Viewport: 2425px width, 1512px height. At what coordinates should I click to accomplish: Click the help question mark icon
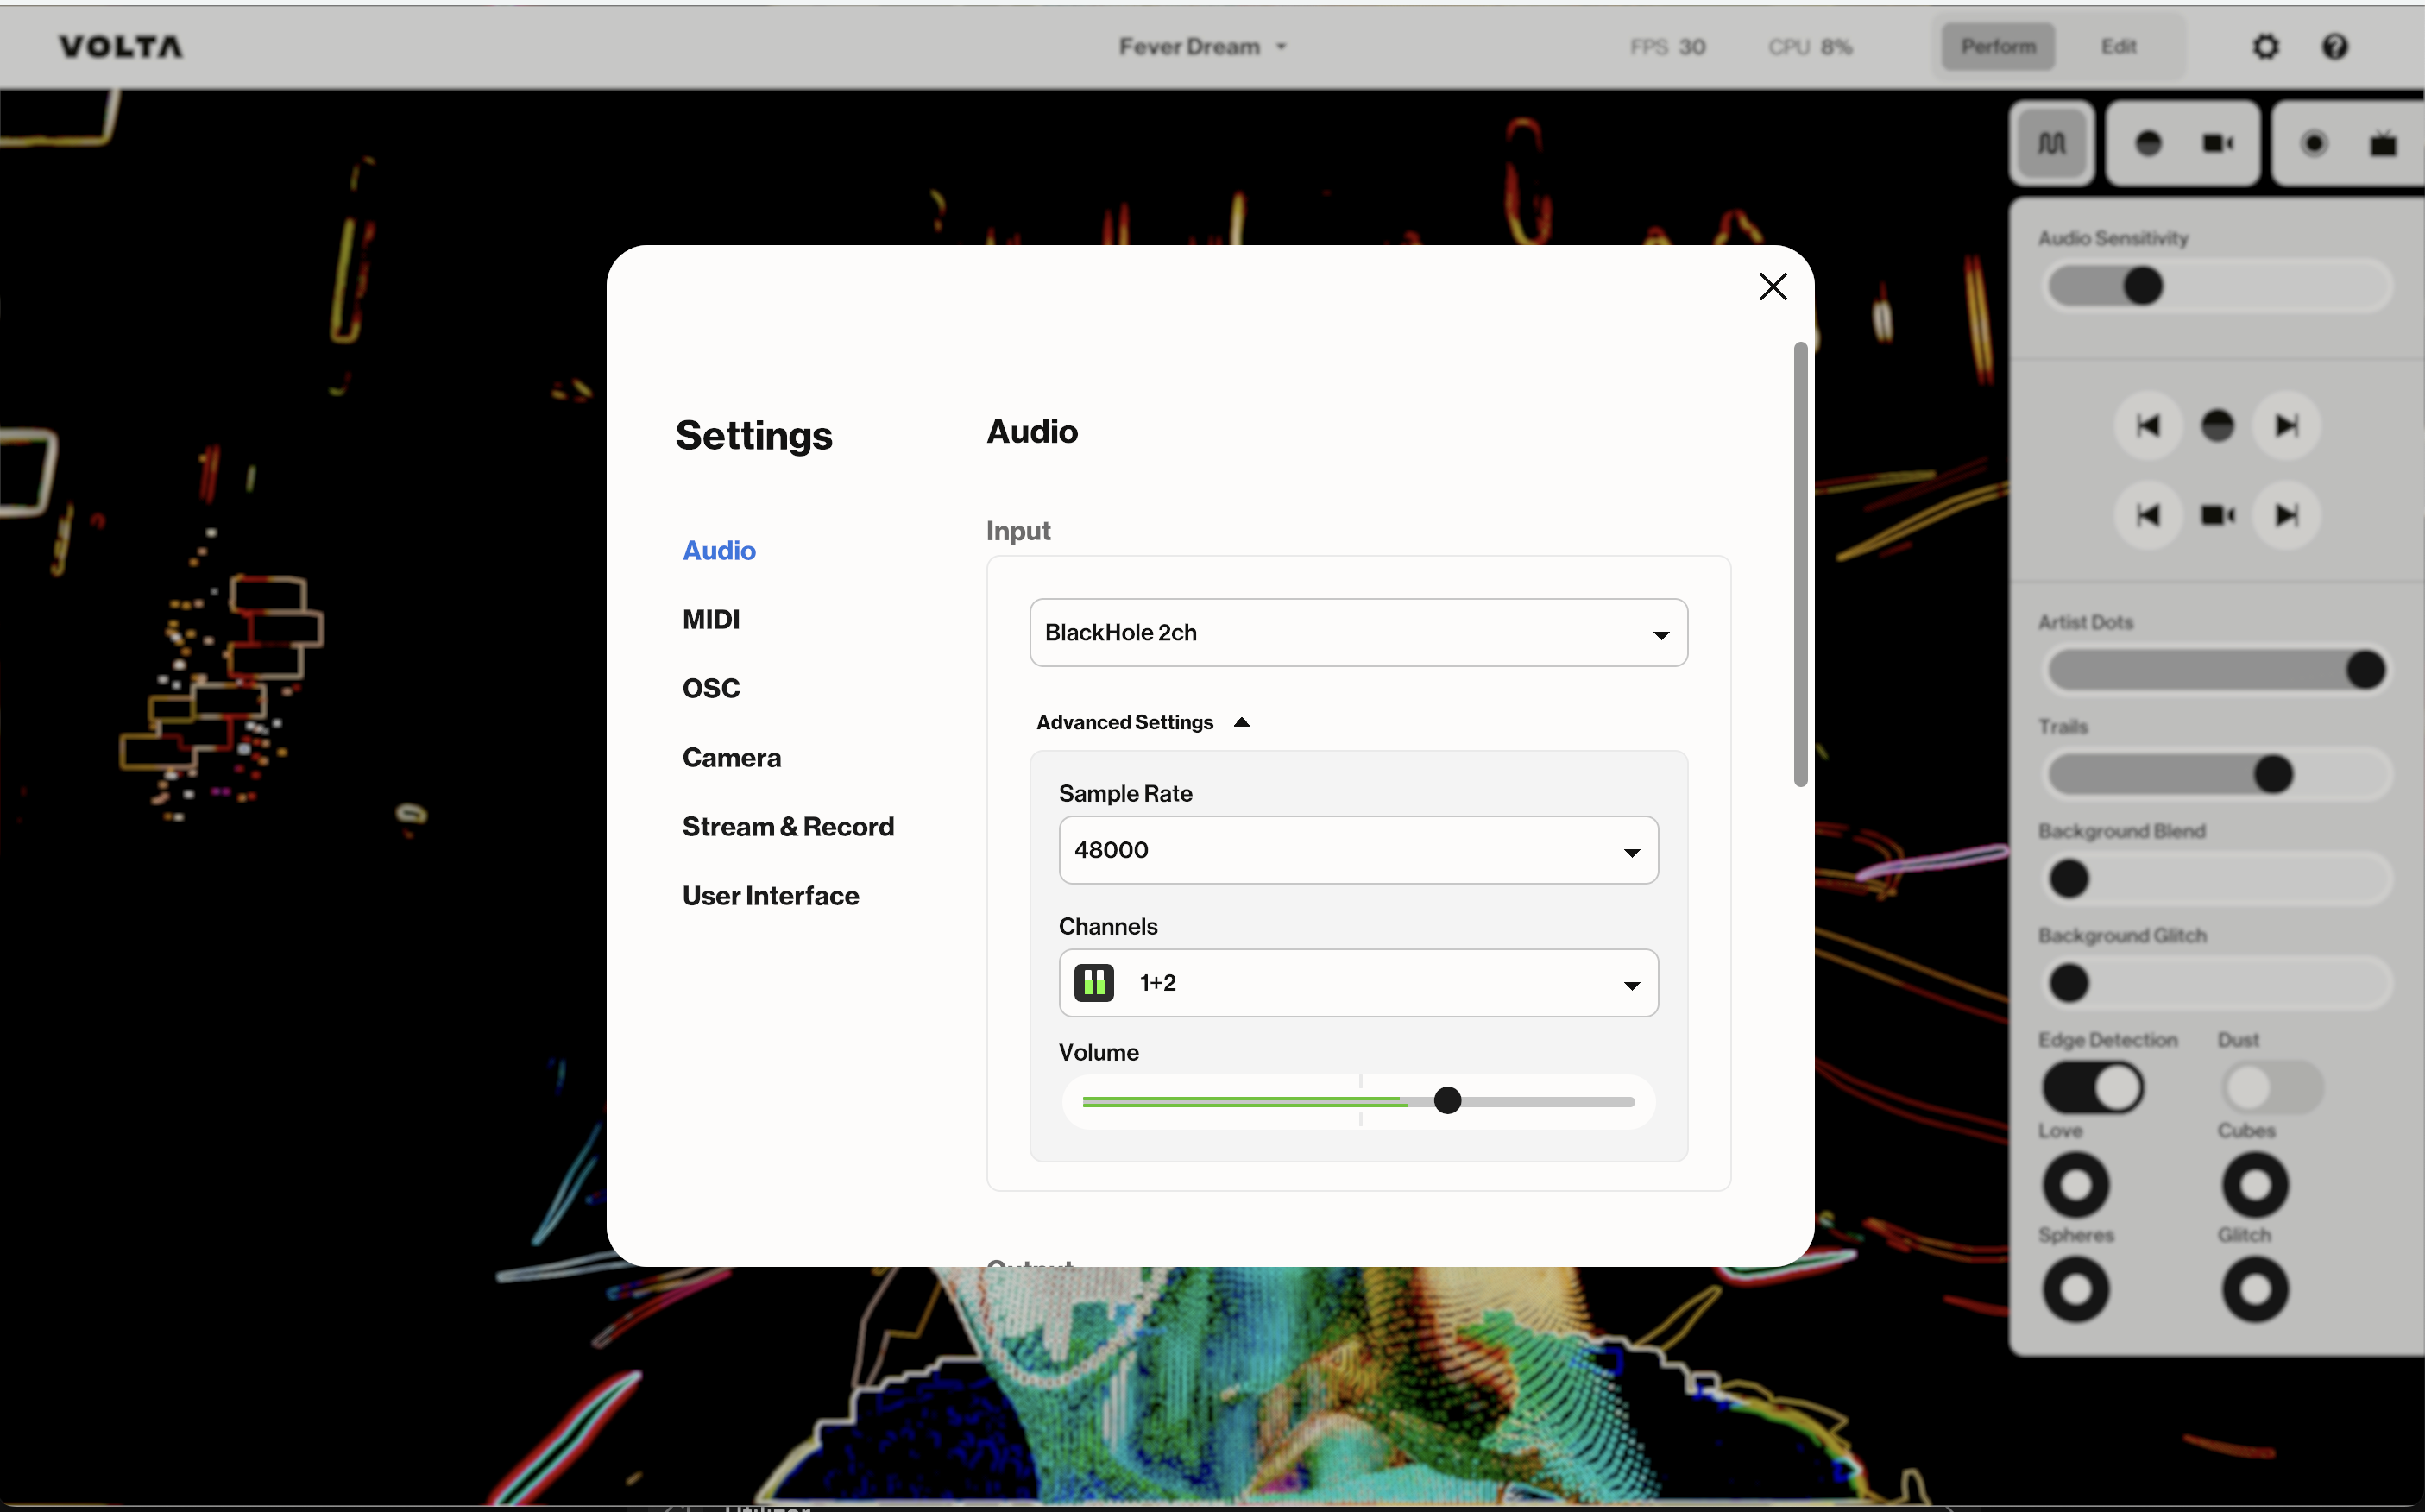[2334, 47]
